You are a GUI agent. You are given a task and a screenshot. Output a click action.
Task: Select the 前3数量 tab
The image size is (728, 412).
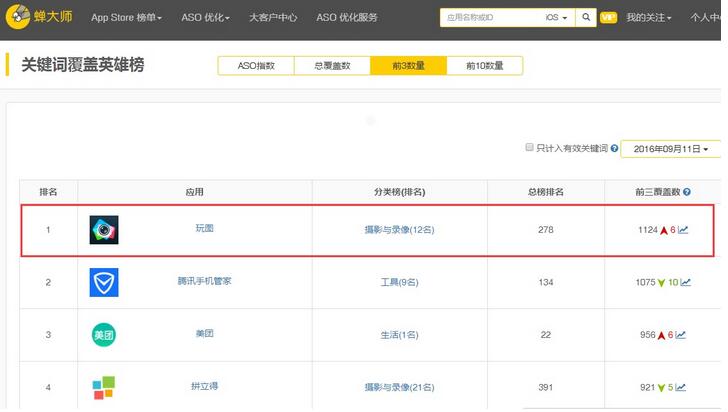(x=409, y=65)
